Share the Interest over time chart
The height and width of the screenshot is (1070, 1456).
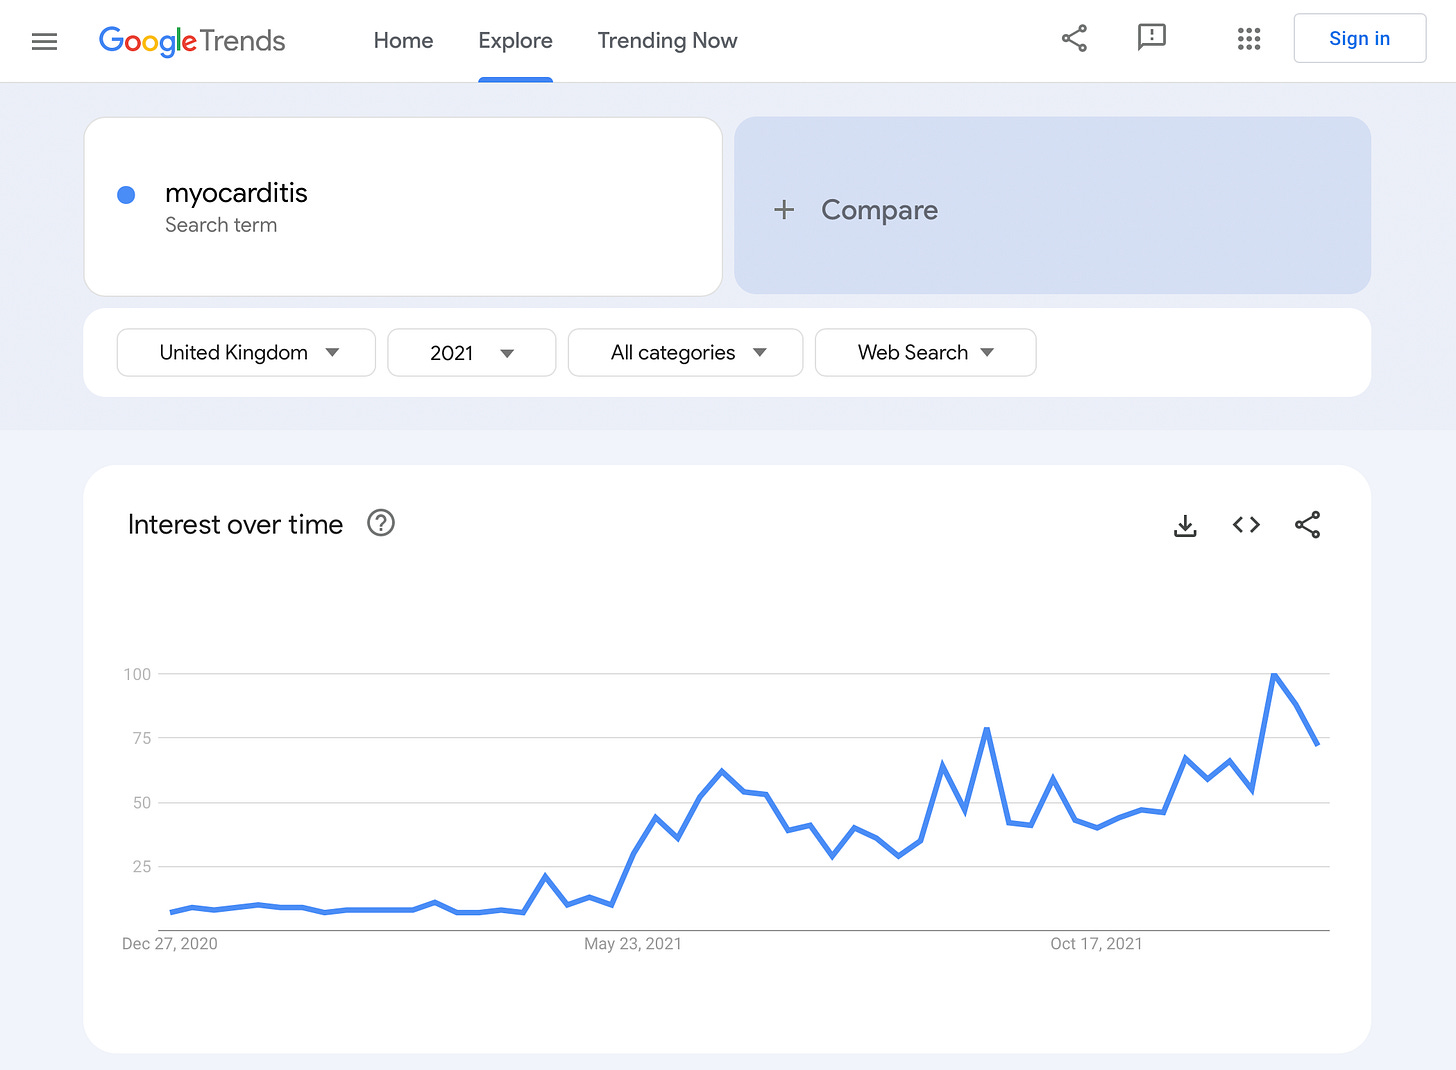pos(1307,525)
